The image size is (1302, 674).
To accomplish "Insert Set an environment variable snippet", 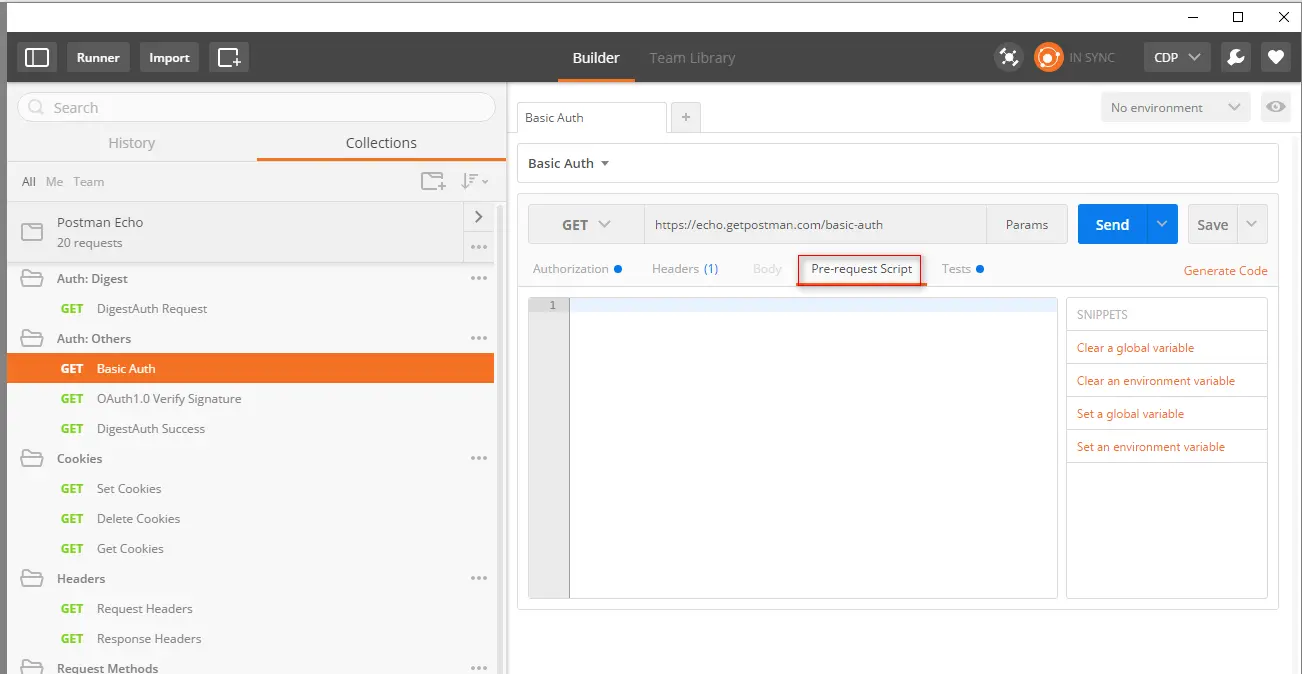I will tap(1150, 447).
